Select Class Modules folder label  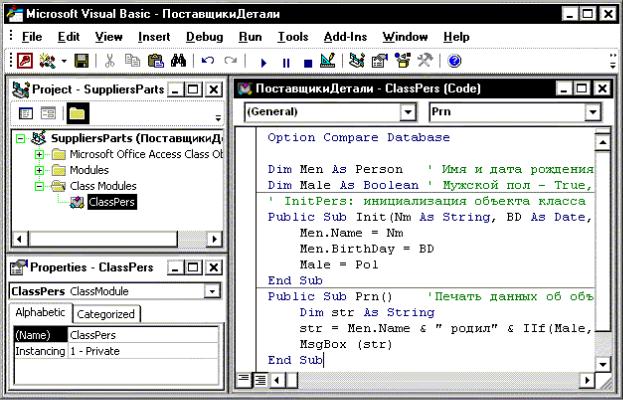click(x=103, y=186)
